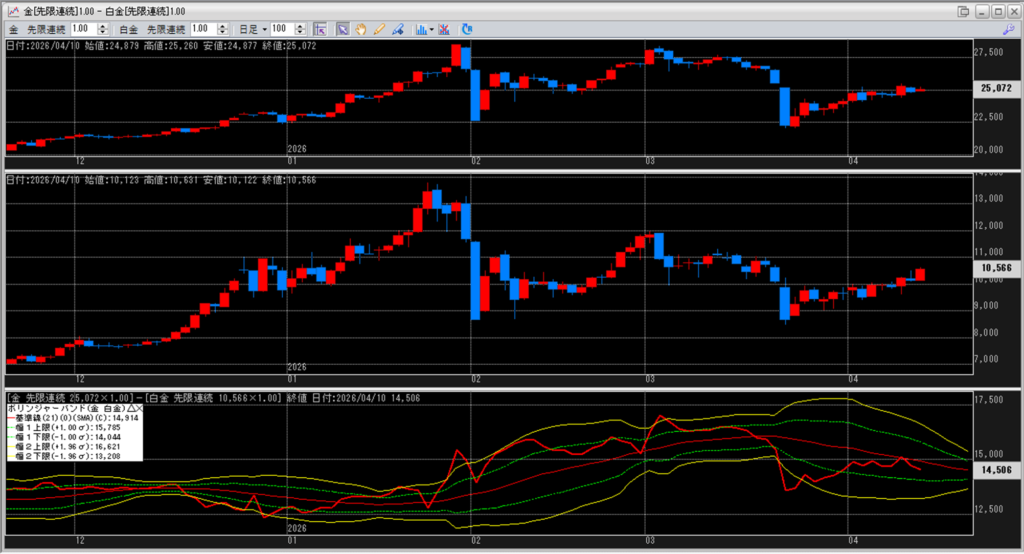The image size is (1024, 554).
Task: Open the indicator tool dropdown arrow
Action: click(x=432, y=29)
